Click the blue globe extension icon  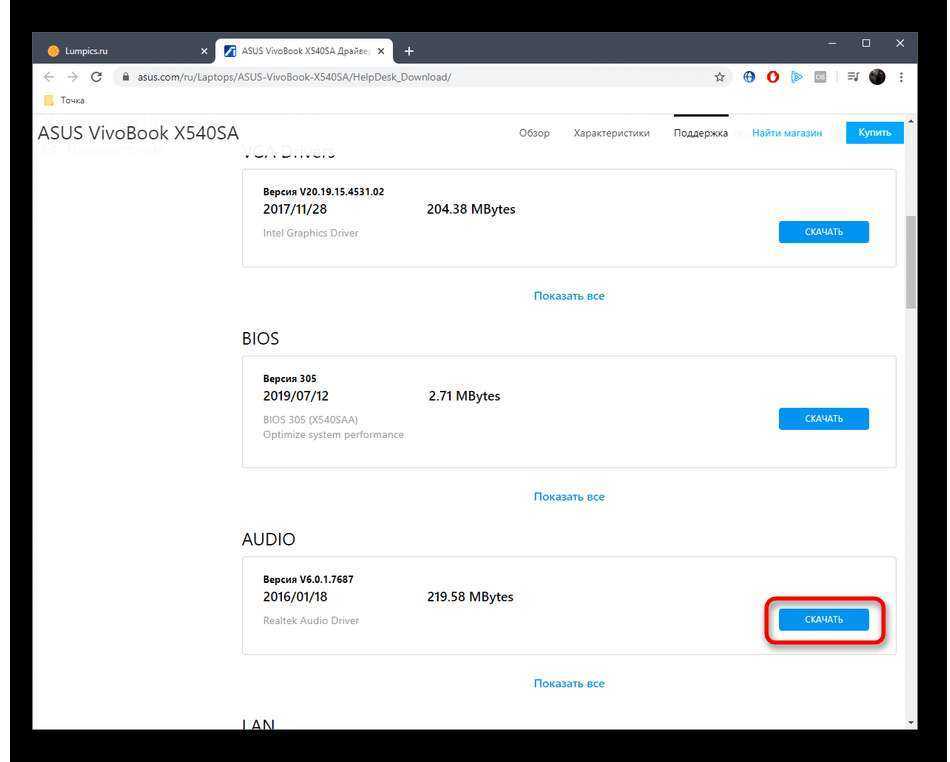[749, 77]
